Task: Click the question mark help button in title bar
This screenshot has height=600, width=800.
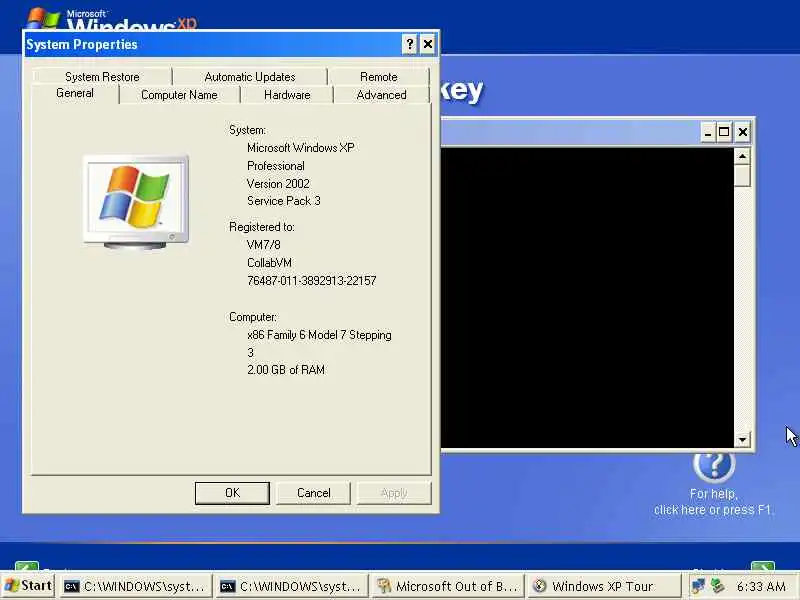Action: coord(410,44)
